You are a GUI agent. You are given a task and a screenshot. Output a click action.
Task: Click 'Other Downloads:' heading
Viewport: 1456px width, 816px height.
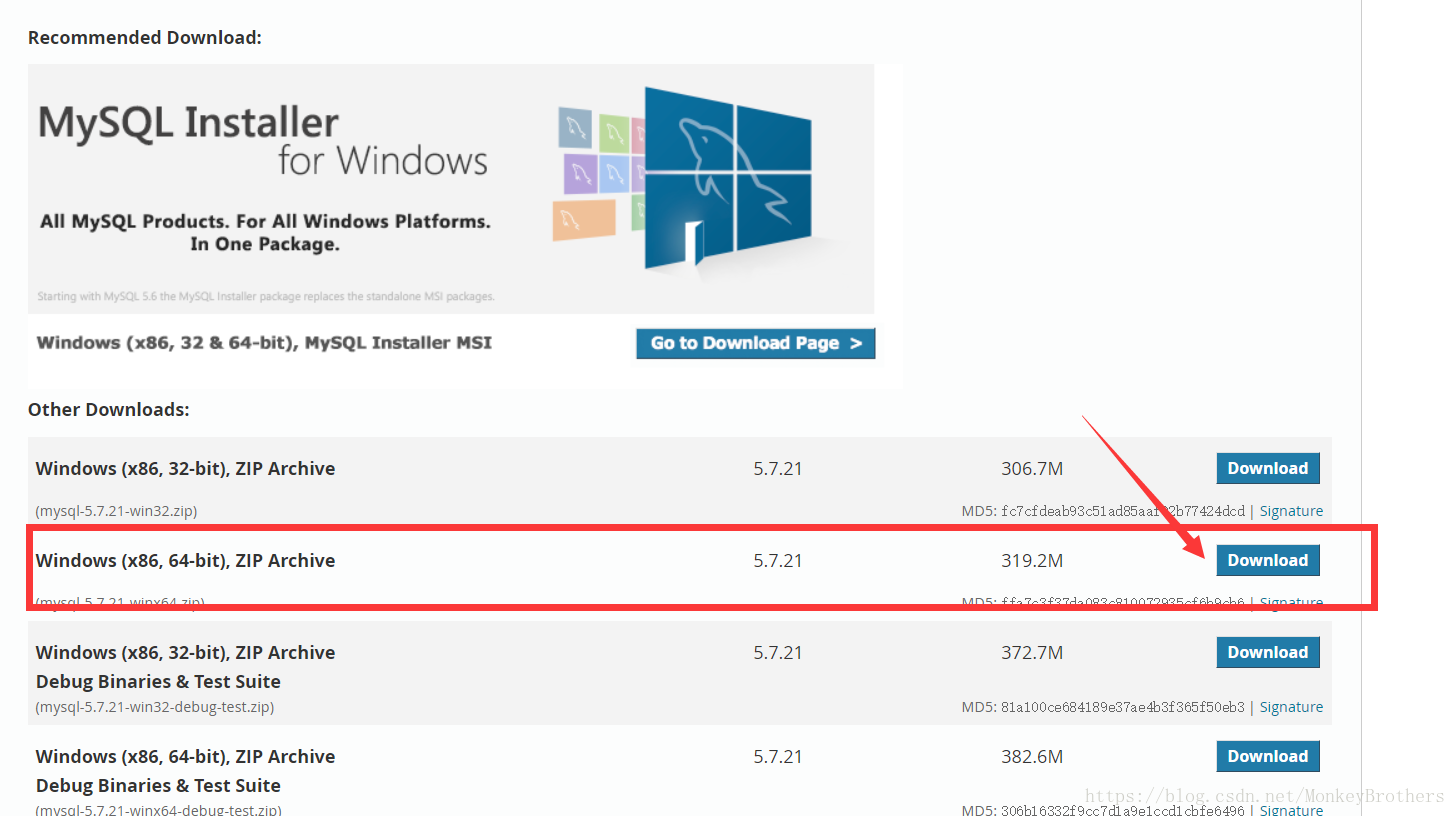(x=109, y=410)
